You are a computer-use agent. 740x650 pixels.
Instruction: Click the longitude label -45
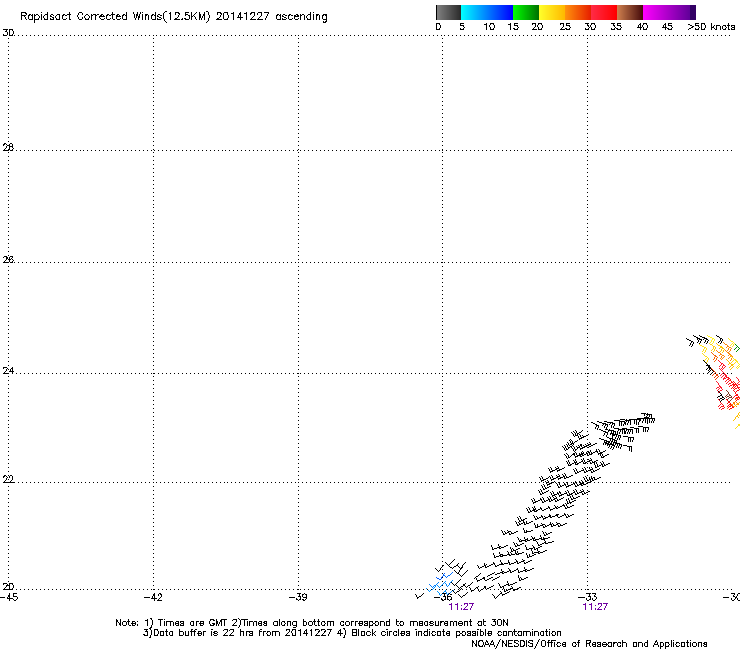pyautogui.click(x=9, y=597)
